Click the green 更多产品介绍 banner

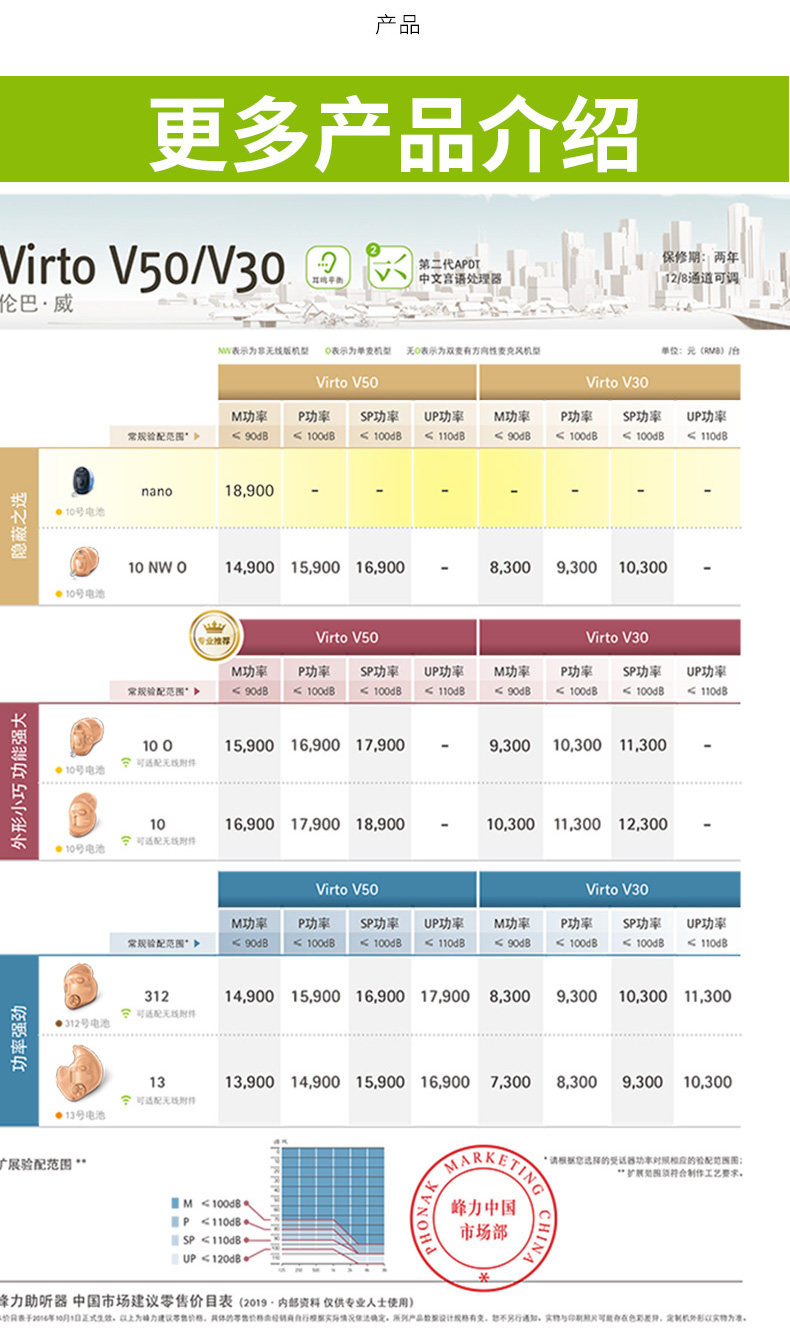[395, 130]
